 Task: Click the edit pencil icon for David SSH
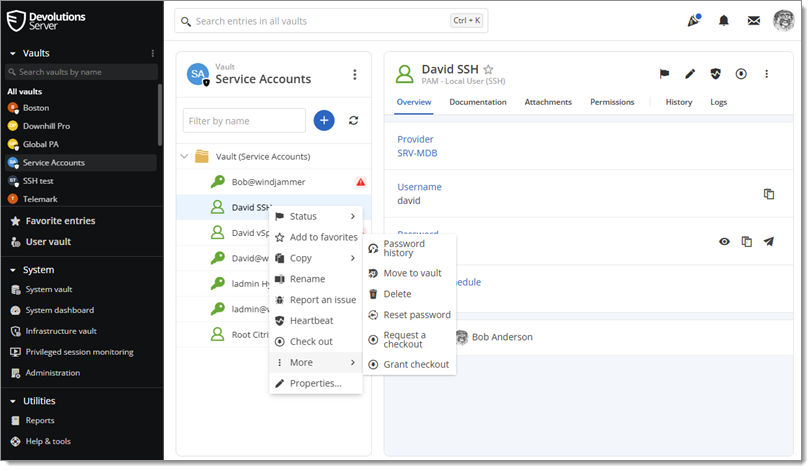(x=690, y=74)
